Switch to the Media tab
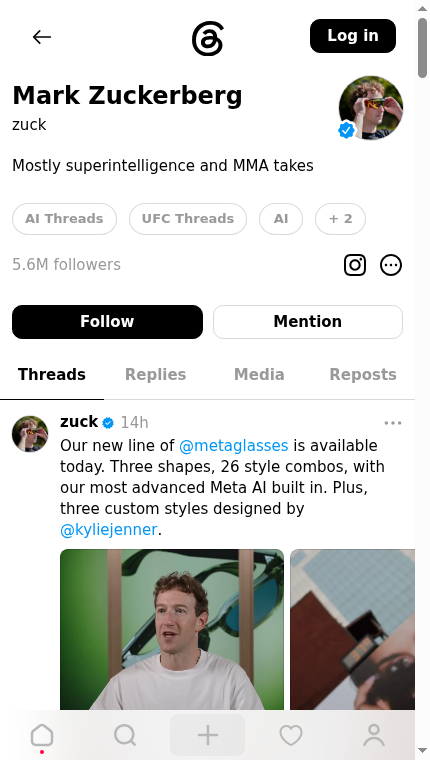Screen dimensions: 430x760 tap(259, 375)
